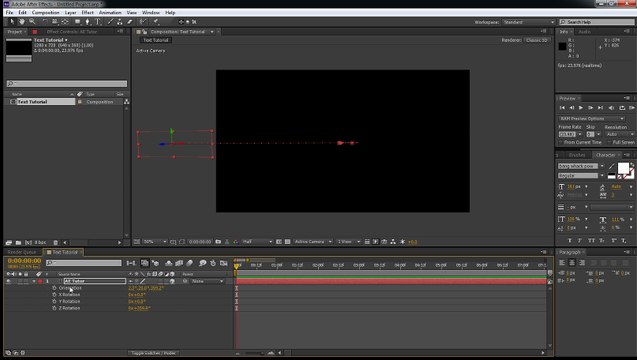Enable the From Current Time checkbox
Image resolution: width=637 pixels, height=360 pixels.
(561, 142)
